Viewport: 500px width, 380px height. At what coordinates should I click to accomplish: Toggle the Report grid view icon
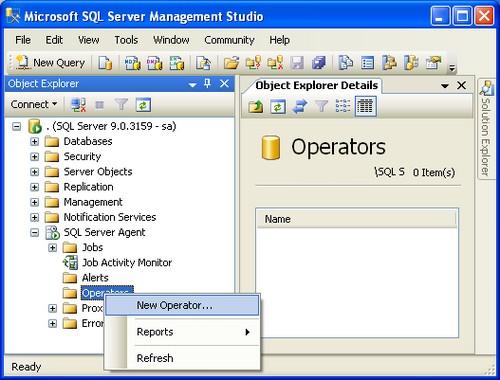coord(365,107)
